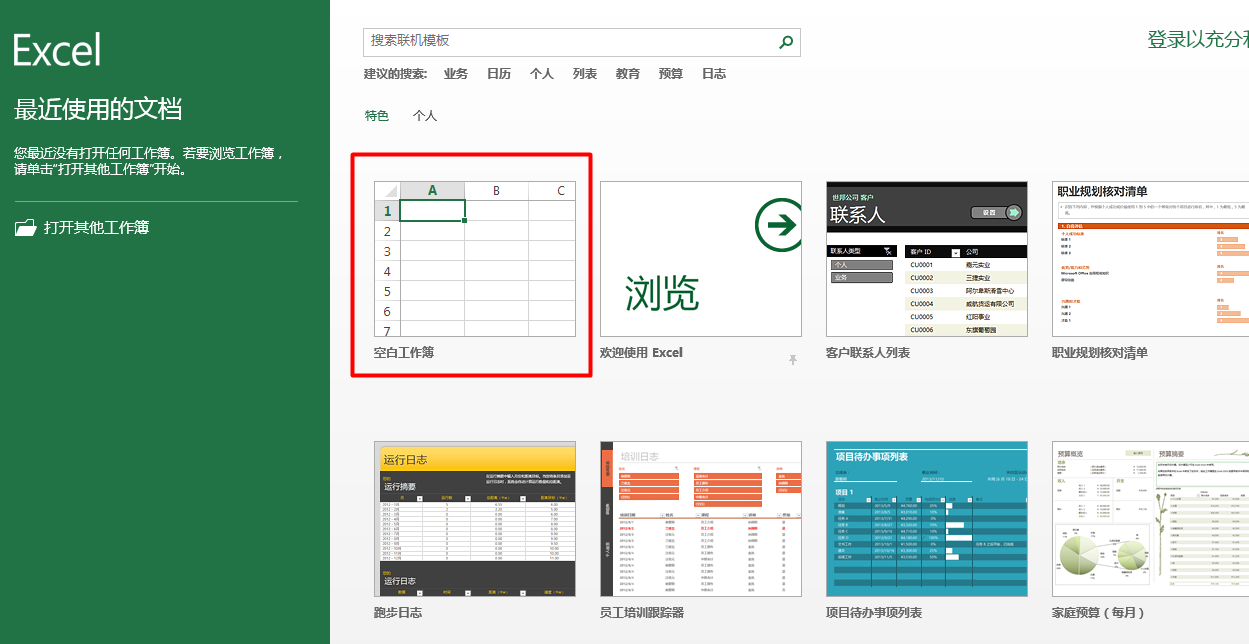Switch to the 特色 tab
1249x644 pixels.
tap(377, 116)
